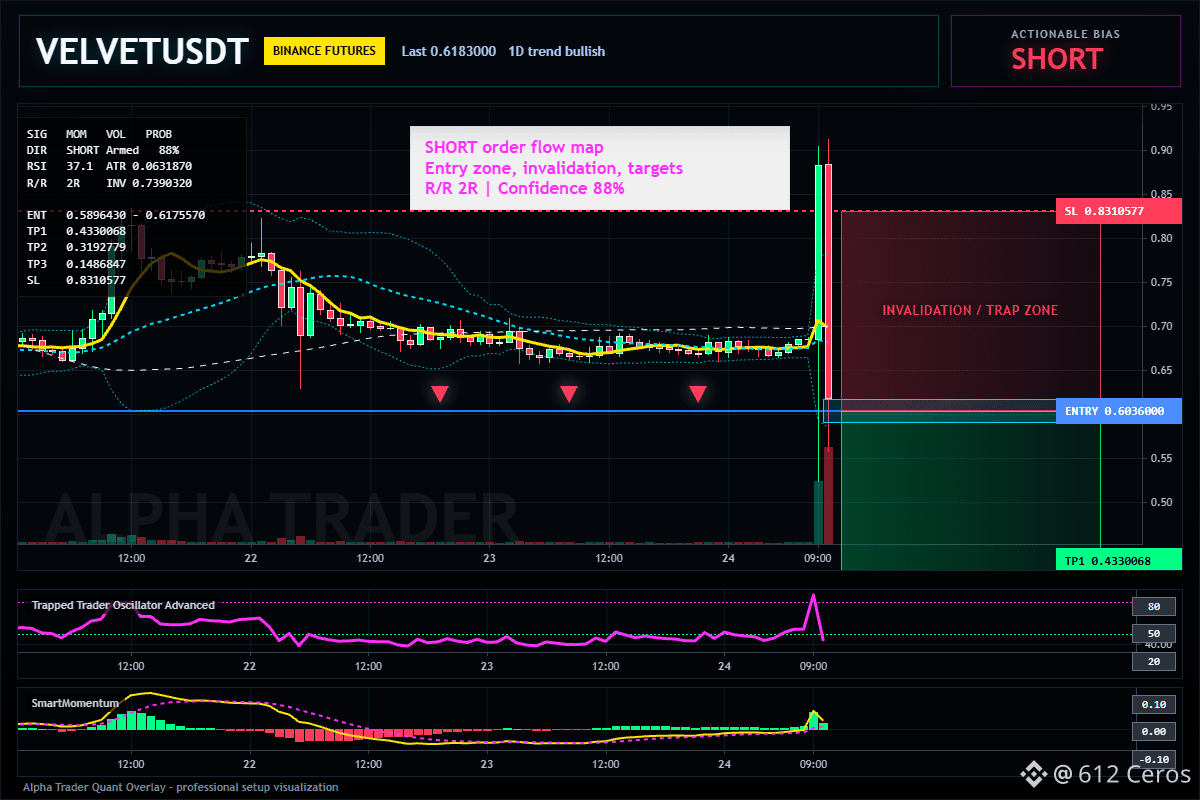This screenshot has width=1200, height=800.
Task: Click the 0.50 price axis label
Action: point(1160,502)
